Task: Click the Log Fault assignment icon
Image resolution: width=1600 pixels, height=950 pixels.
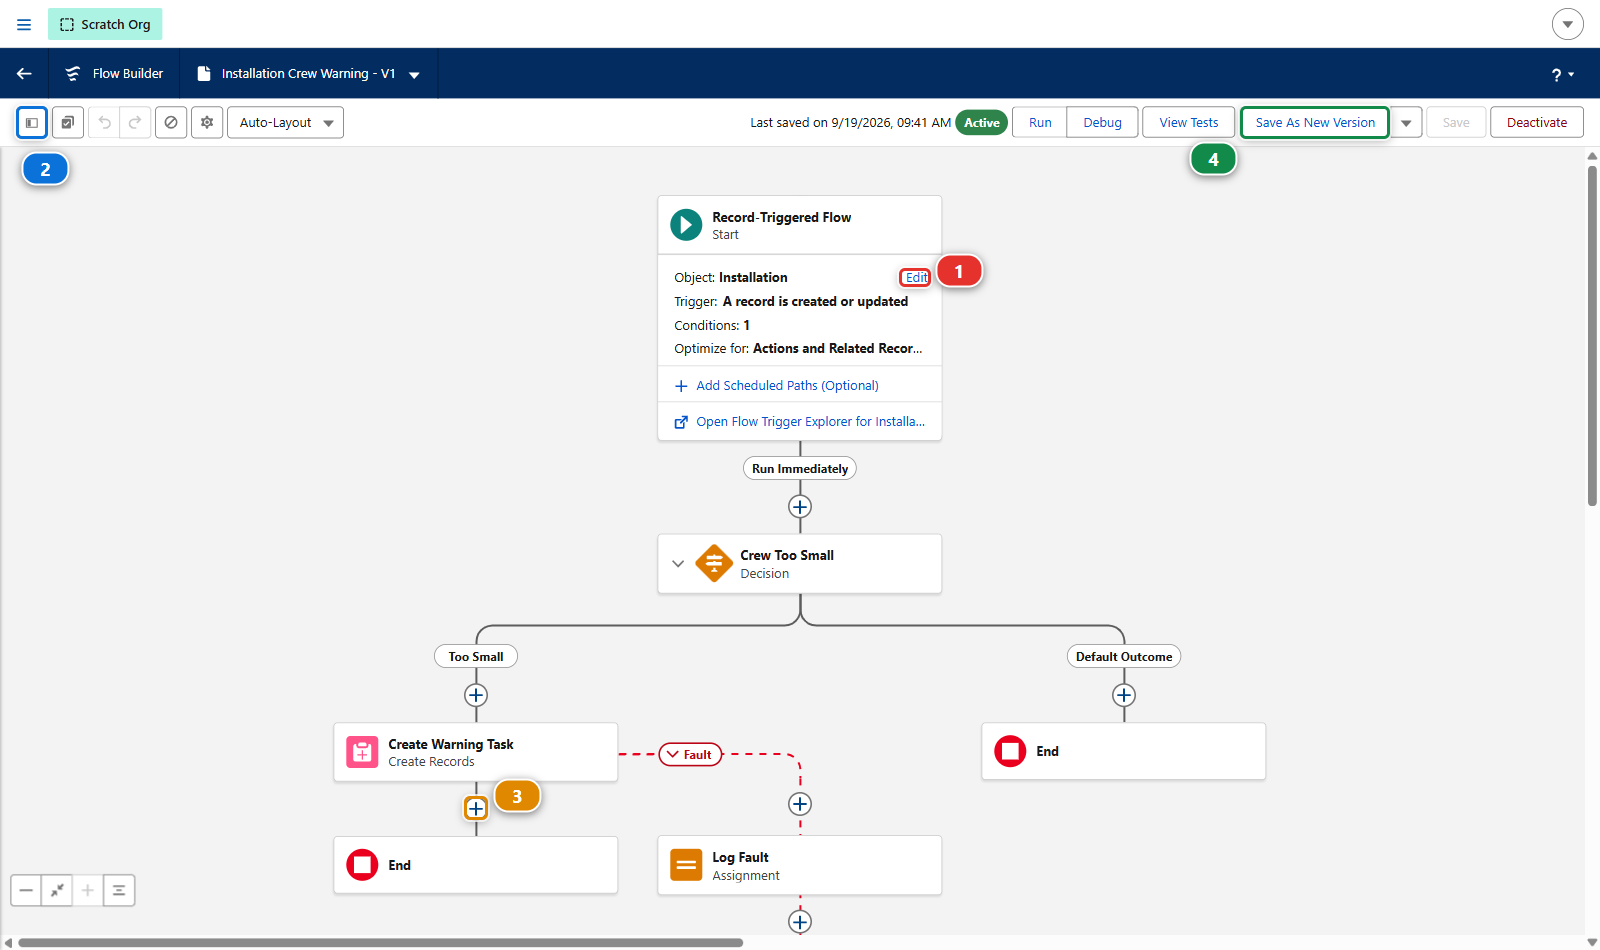Action: 686,865
